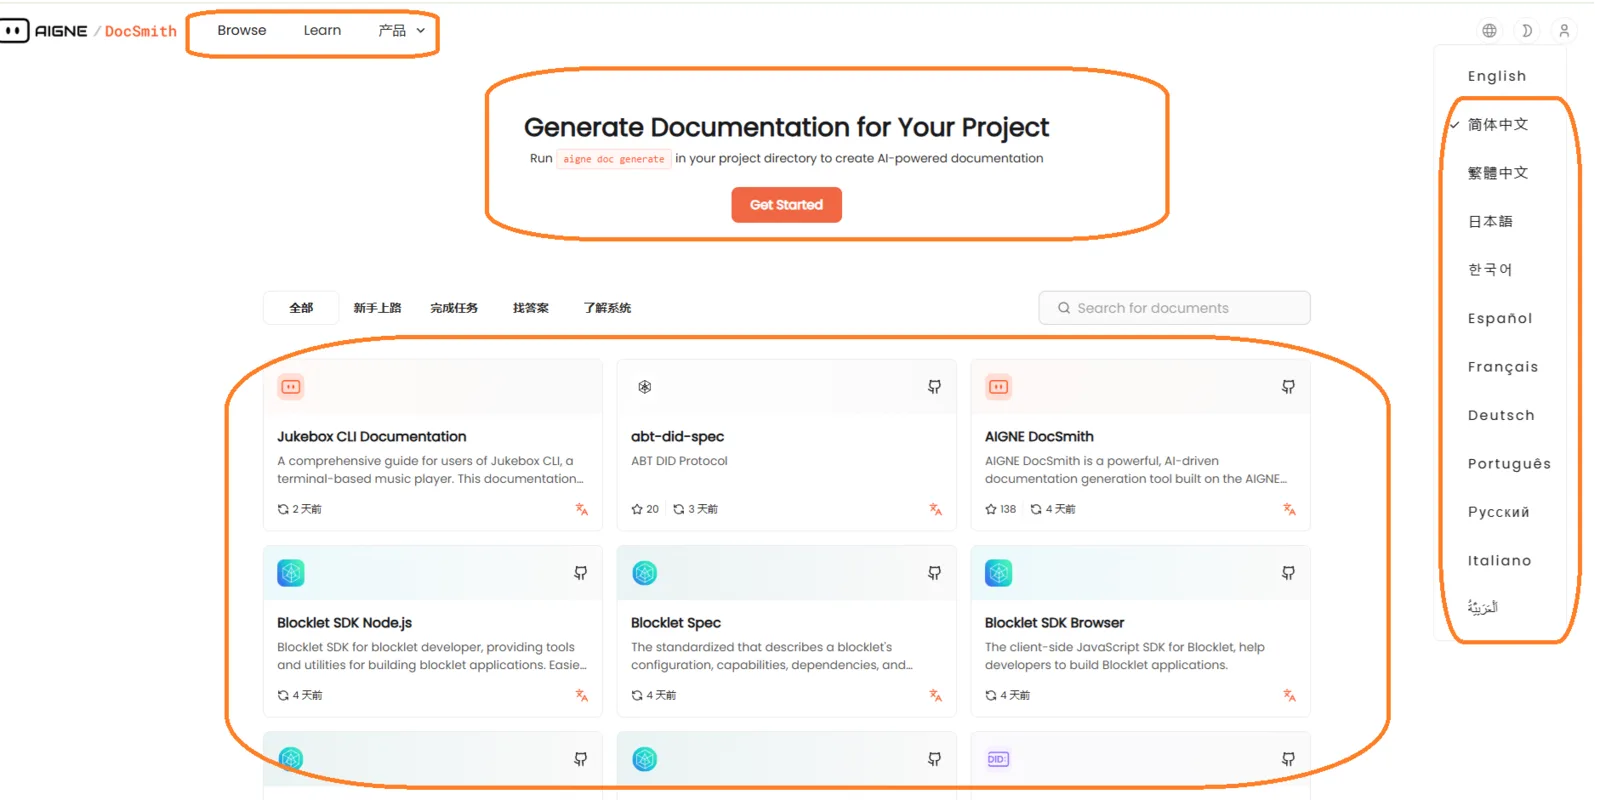Click the AIGNE logo icon

click(14, 31)
